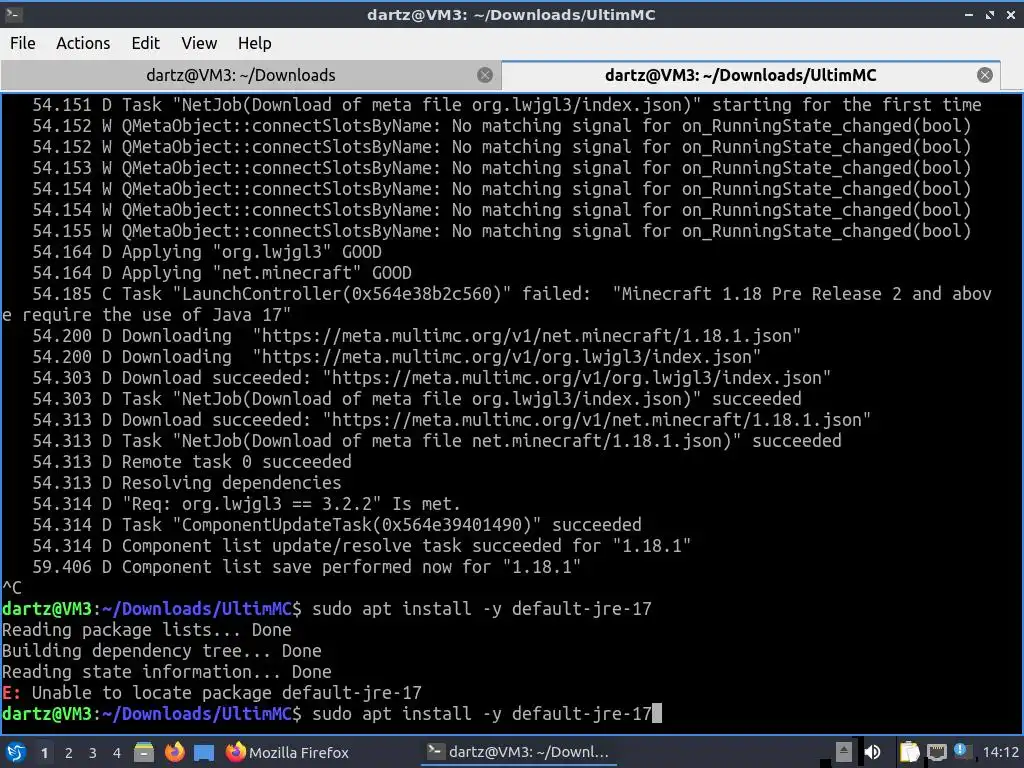Click the "Building dependency tree... Done" line
The width and height of the screenshot is (1024, 768).
click(161, 651)
